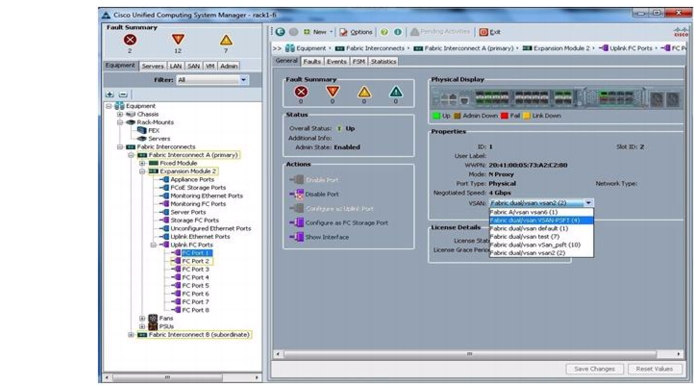Choose Fabric dual/vsan vsan2 (2) in list
The width and height of the screenshot is (699, 388).
point(541,253)
